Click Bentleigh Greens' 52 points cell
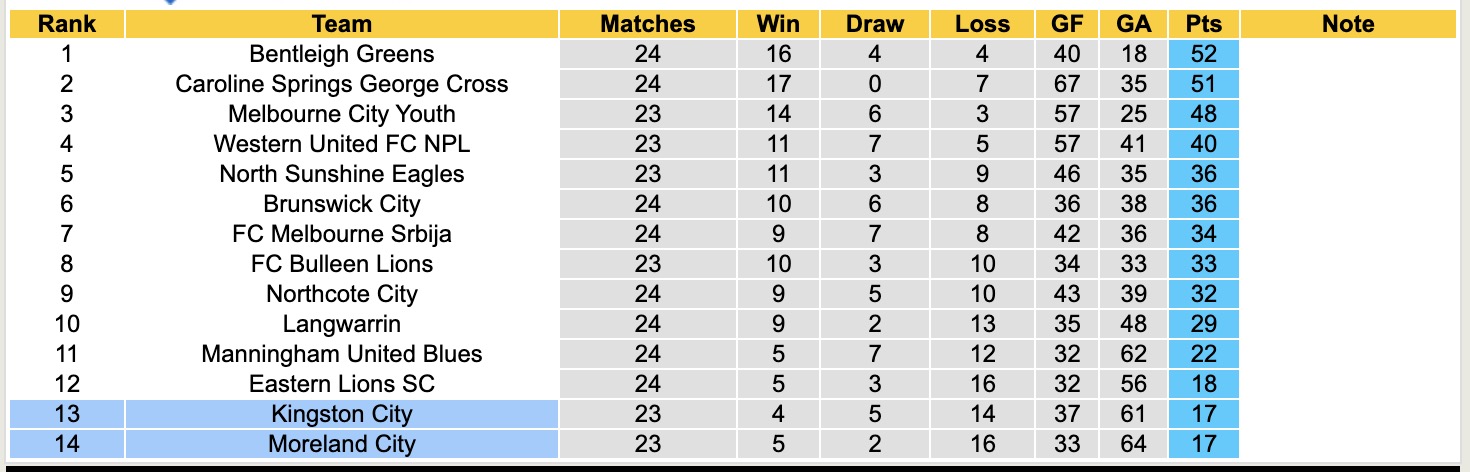 pos(1203,54)
